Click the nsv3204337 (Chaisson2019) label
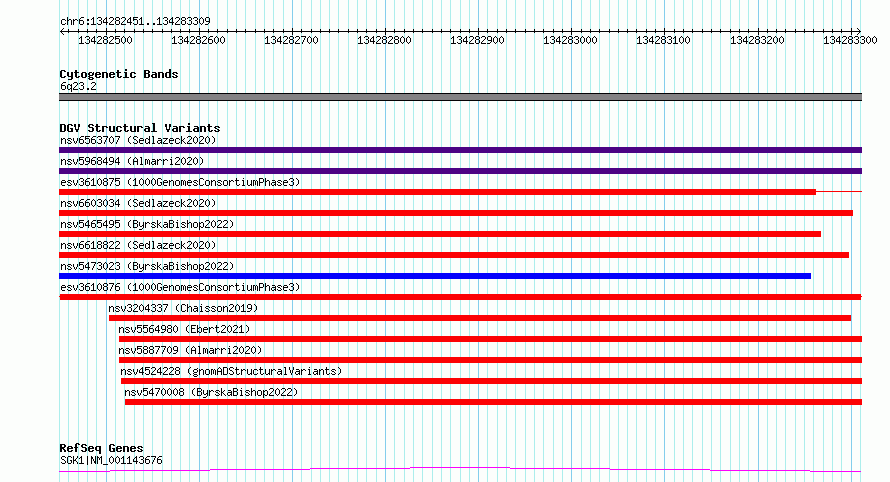 click(x=183, y=308)
